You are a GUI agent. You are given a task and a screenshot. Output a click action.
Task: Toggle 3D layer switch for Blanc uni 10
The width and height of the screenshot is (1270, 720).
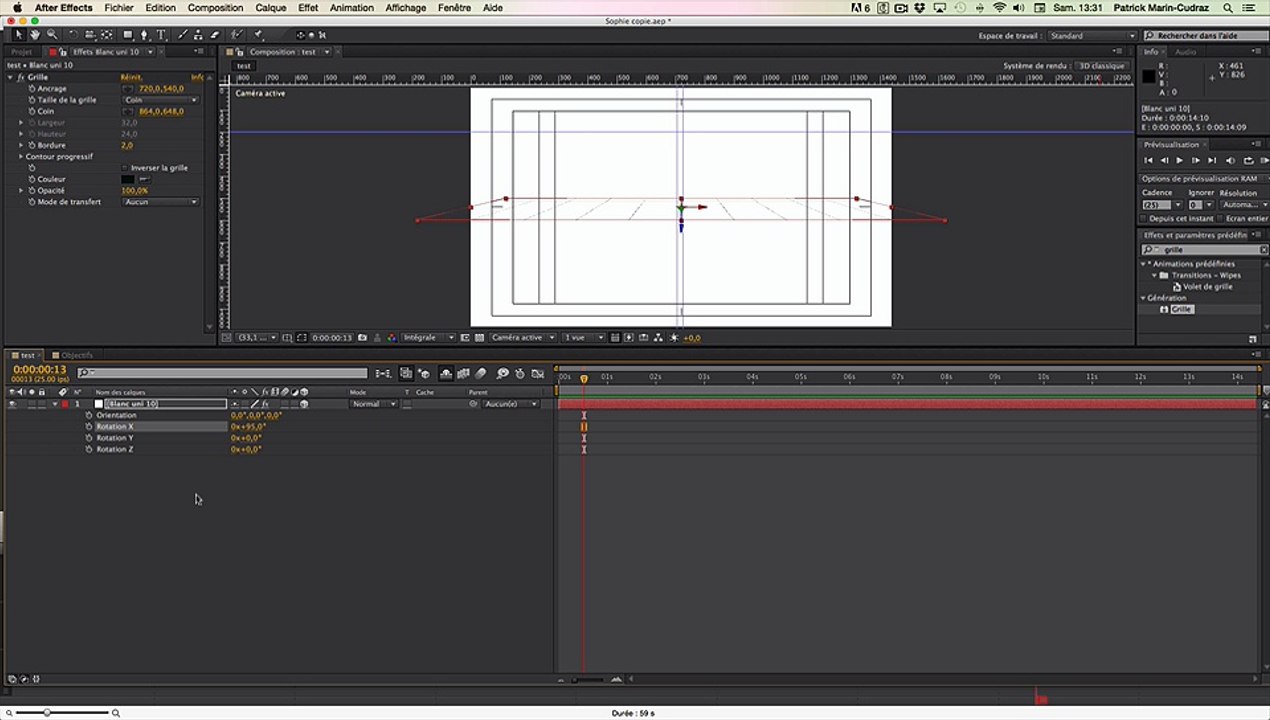point(304,404)
